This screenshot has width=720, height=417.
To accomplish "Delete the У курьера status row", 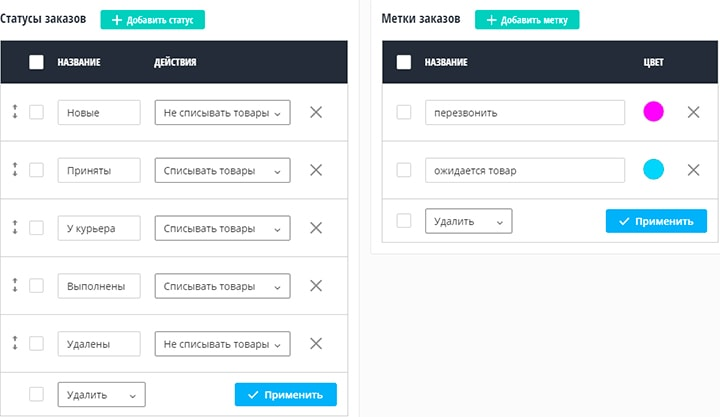I will 316,228.
